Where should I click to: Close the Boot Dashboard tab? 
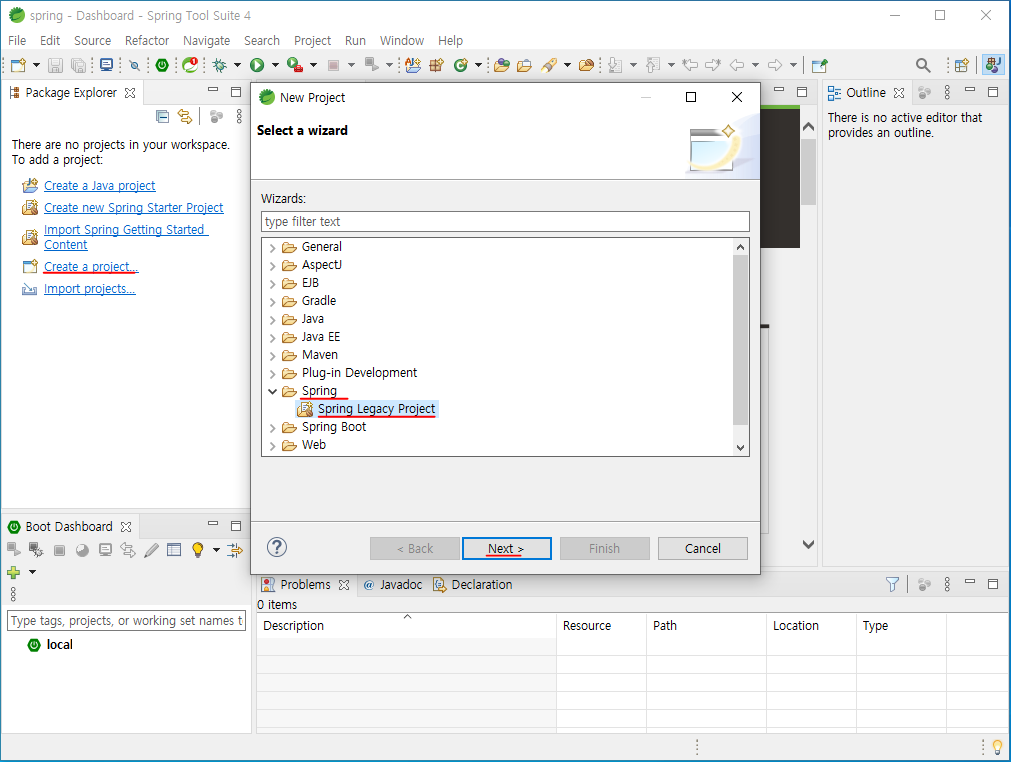126,527
